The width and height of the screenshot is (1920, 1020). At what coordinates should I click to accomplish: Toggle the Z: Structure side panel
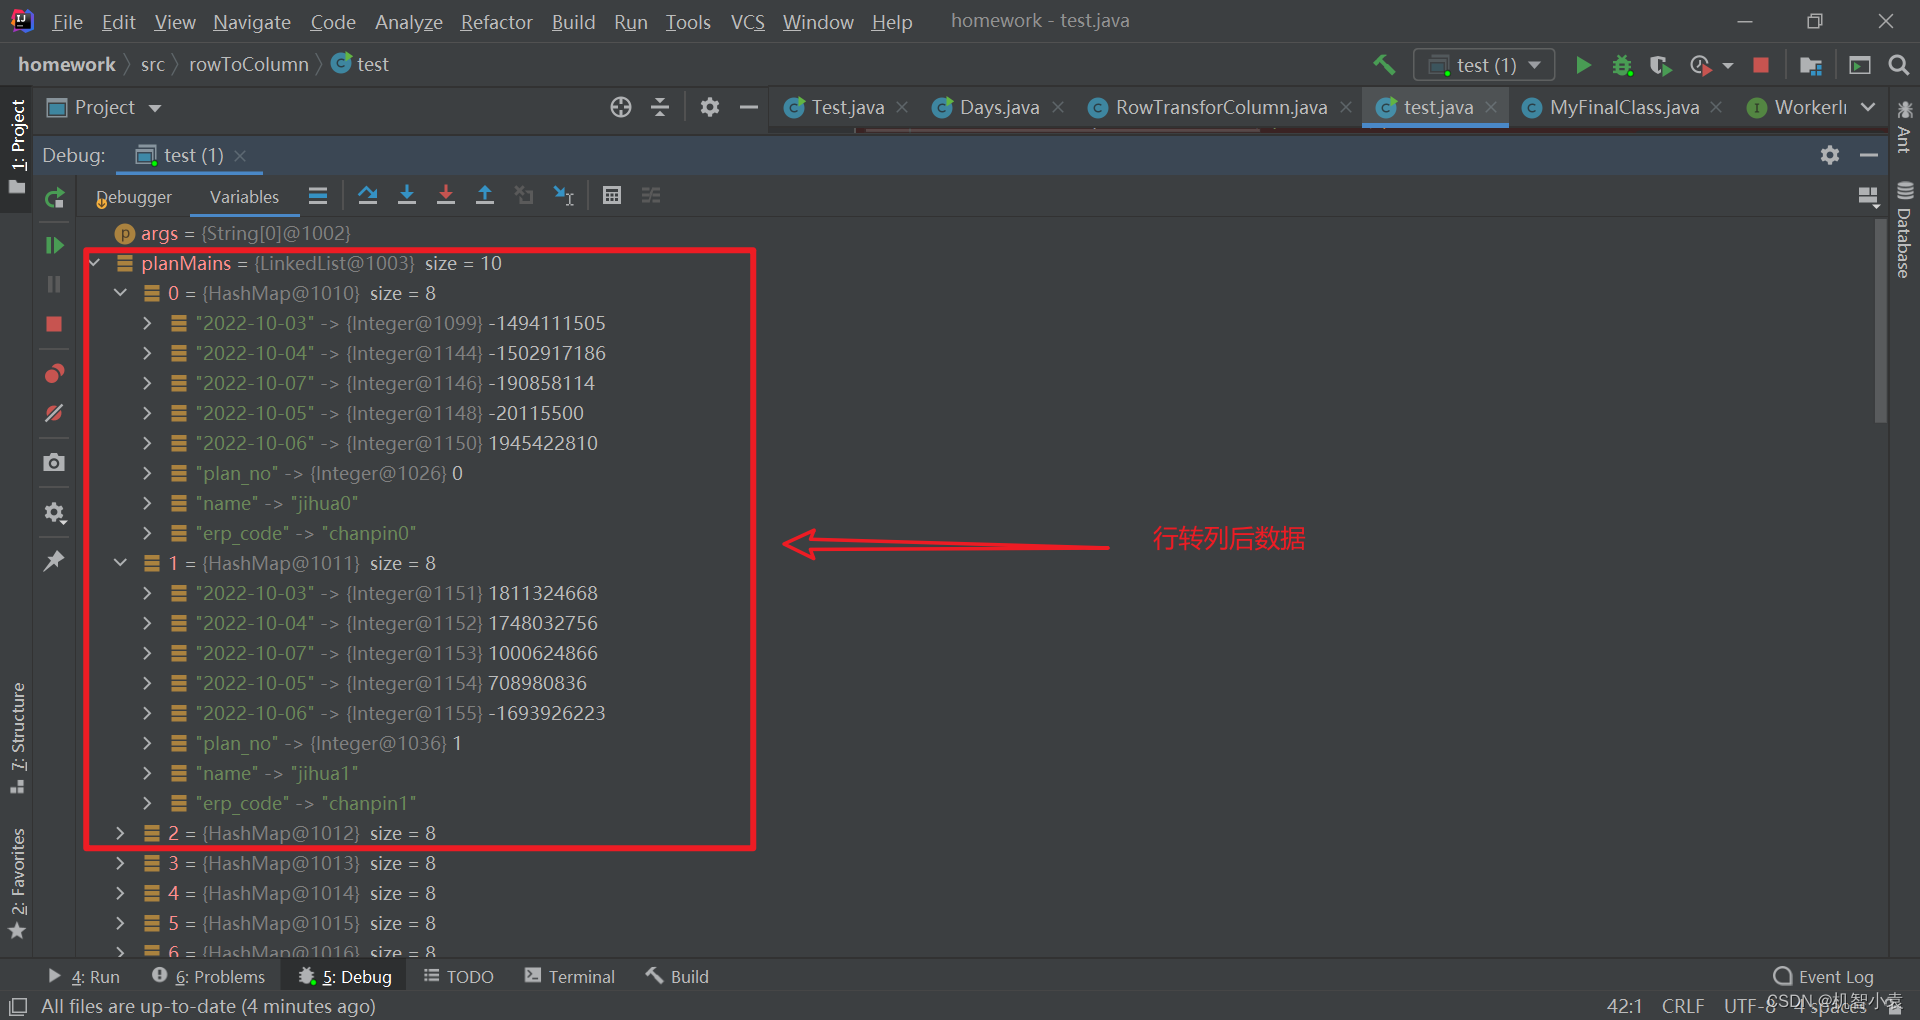(17, 738)
